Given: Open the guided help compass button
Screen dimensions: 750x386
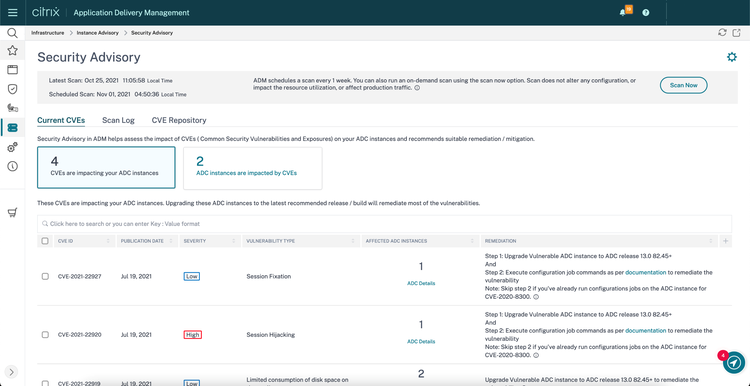Looking at the screenshot, I should [734, 363].
